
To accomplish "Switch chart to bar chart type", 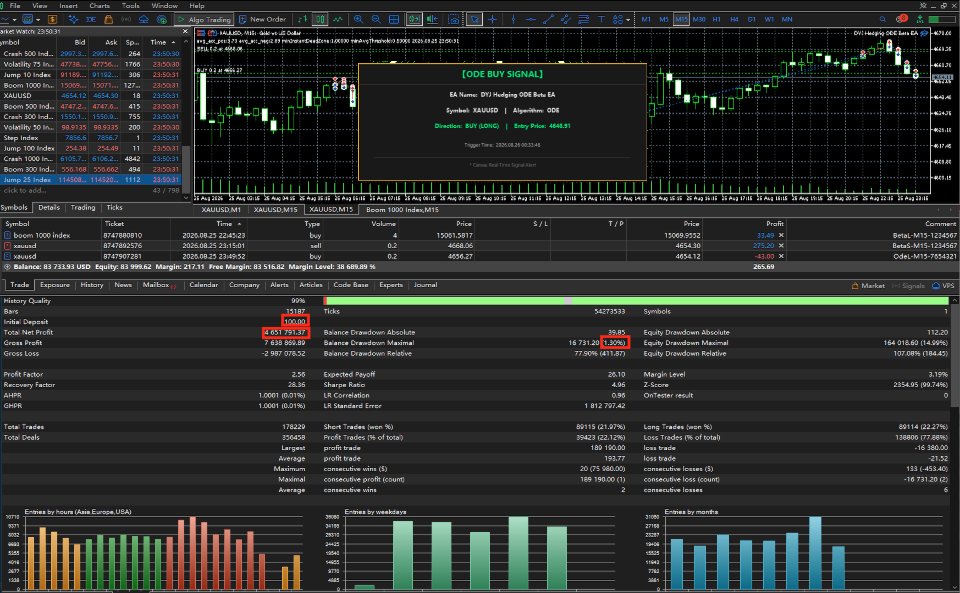I will (x=302, y=20).
